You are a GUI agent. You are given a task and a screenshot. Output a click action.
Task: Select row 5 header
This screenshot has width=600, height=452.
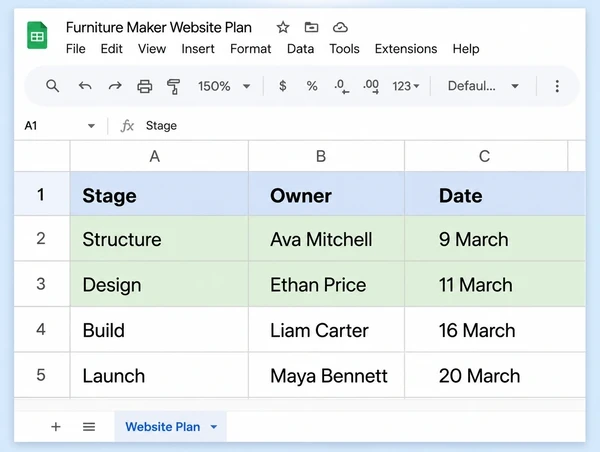42,375
